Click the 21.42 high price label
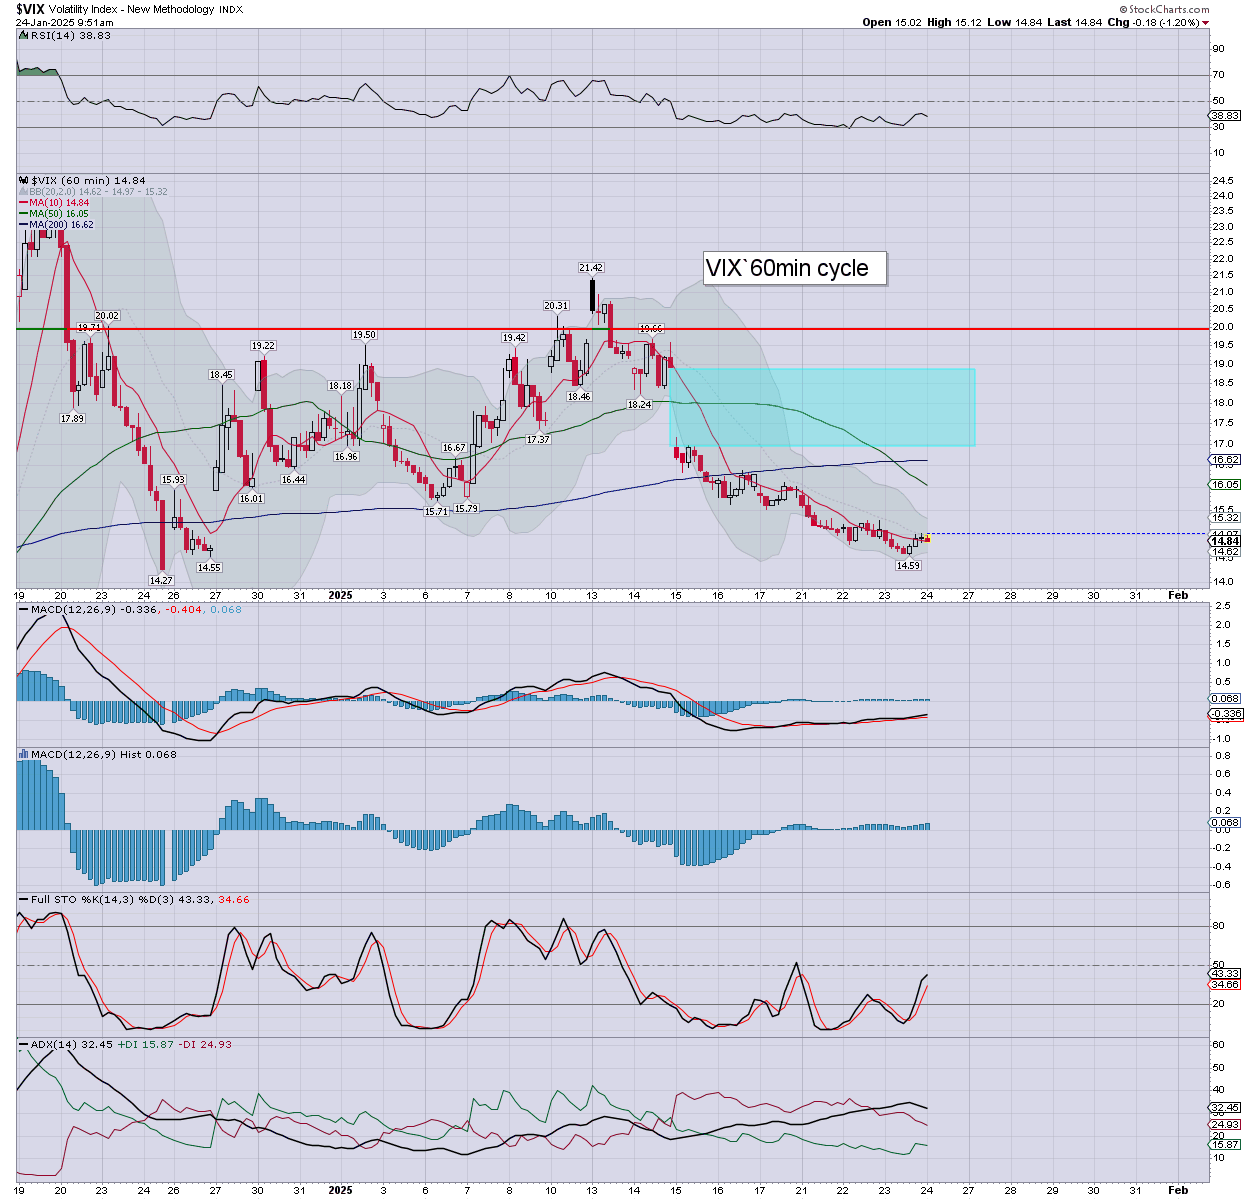Viewport: 1250px width, 1200px height. 591,268
